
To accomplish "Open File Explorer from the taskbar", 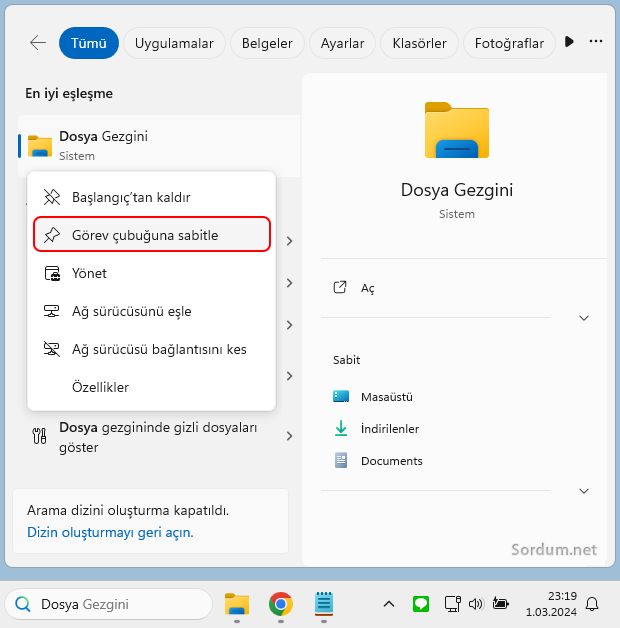I will pyautogui.click(x=237, y=604).
